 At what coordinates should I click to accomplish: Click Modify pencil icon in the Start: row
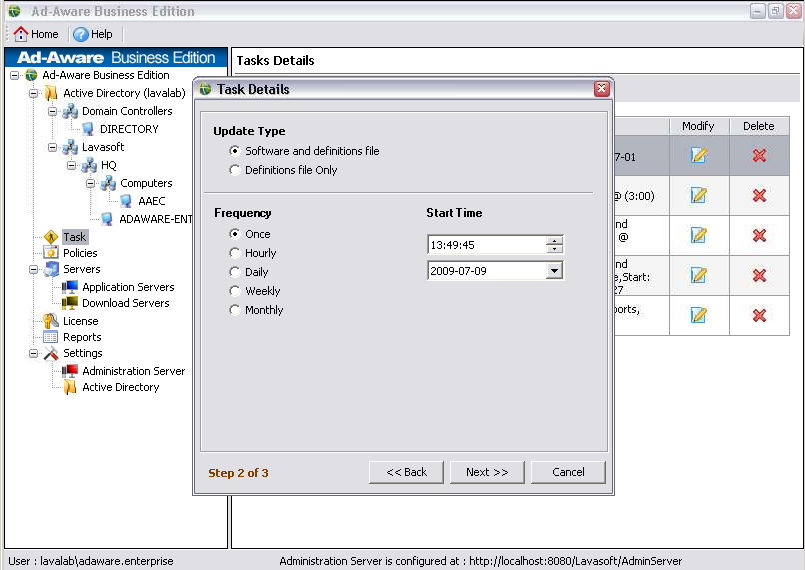[699, 275]
